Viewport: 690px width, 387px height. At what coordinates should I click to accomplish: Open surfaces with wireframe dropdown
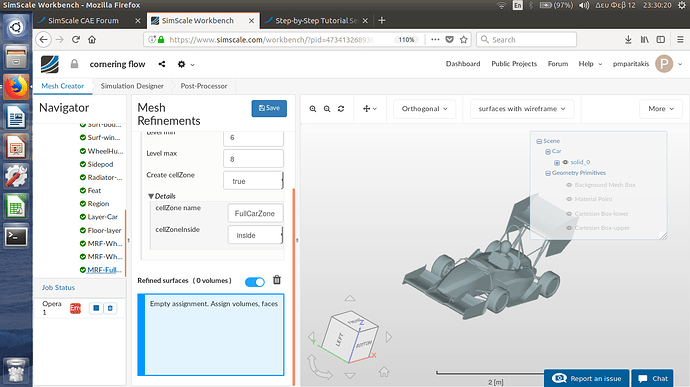522,109
